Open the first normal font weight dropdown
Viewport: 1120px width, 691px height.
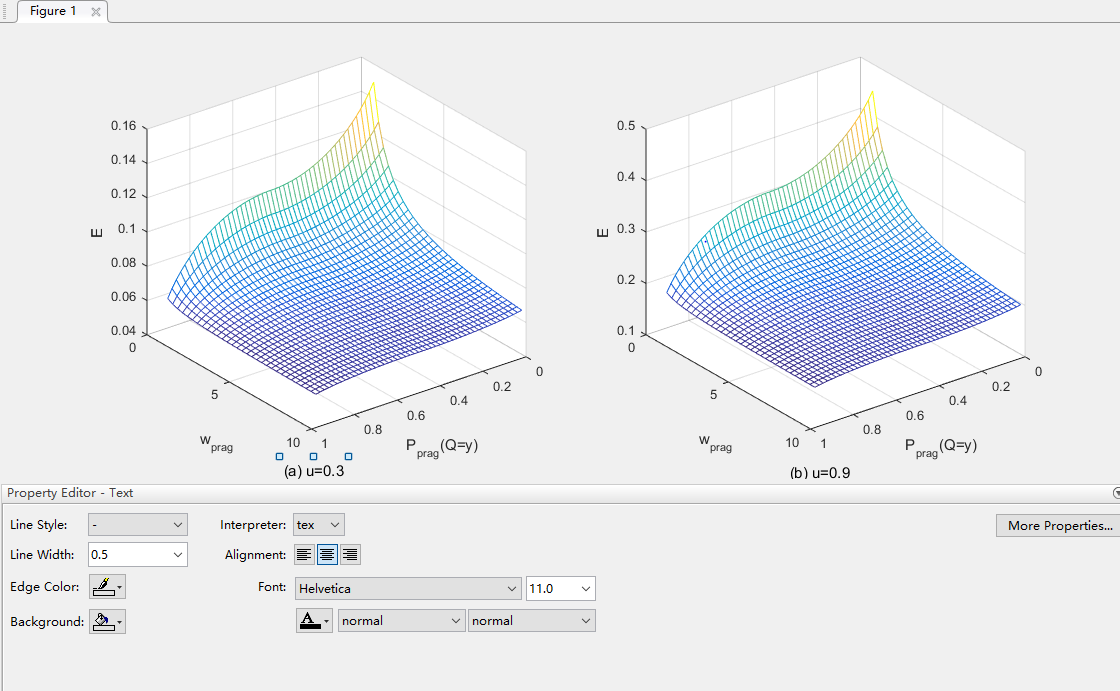(400, 620)
